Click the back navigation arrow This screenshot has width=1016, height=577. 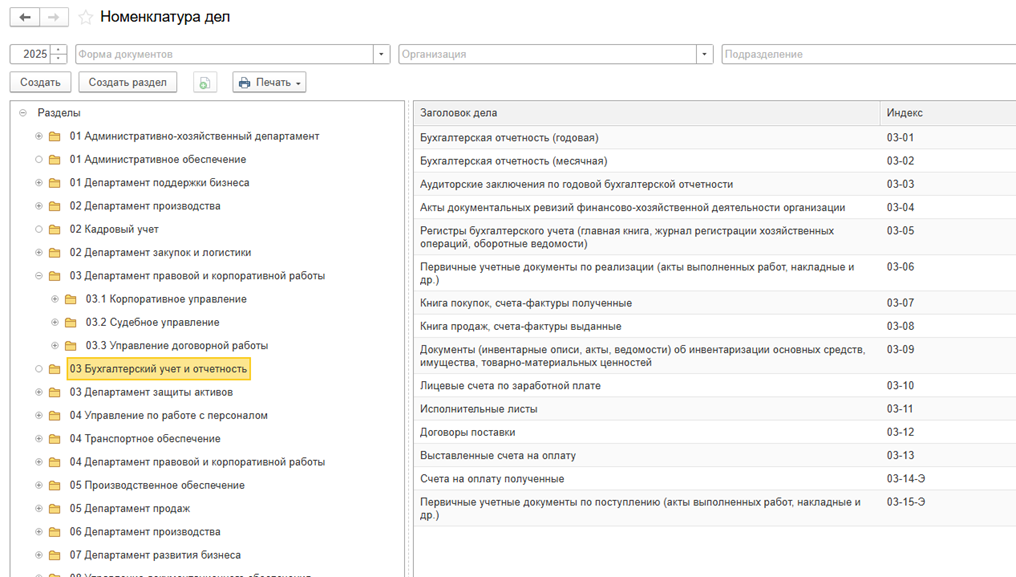25,17
